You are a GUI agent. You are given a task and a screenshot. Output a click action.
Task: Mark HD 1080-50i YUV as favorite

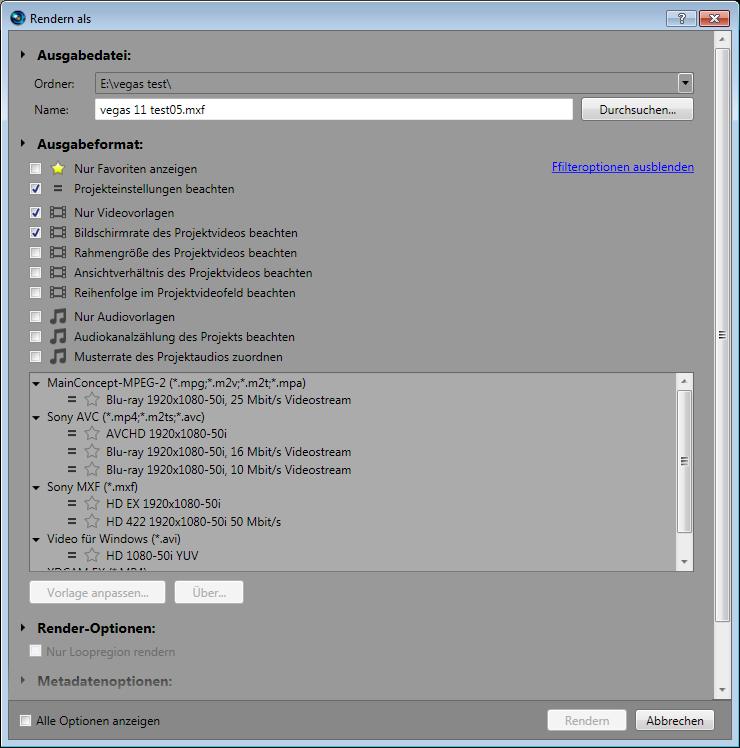click(92, 555)
